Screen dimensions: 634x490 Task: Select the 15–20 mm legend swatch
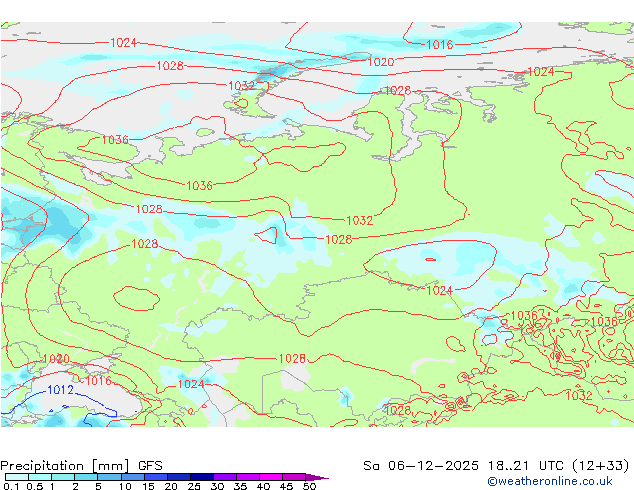click(x=155, y=477)
